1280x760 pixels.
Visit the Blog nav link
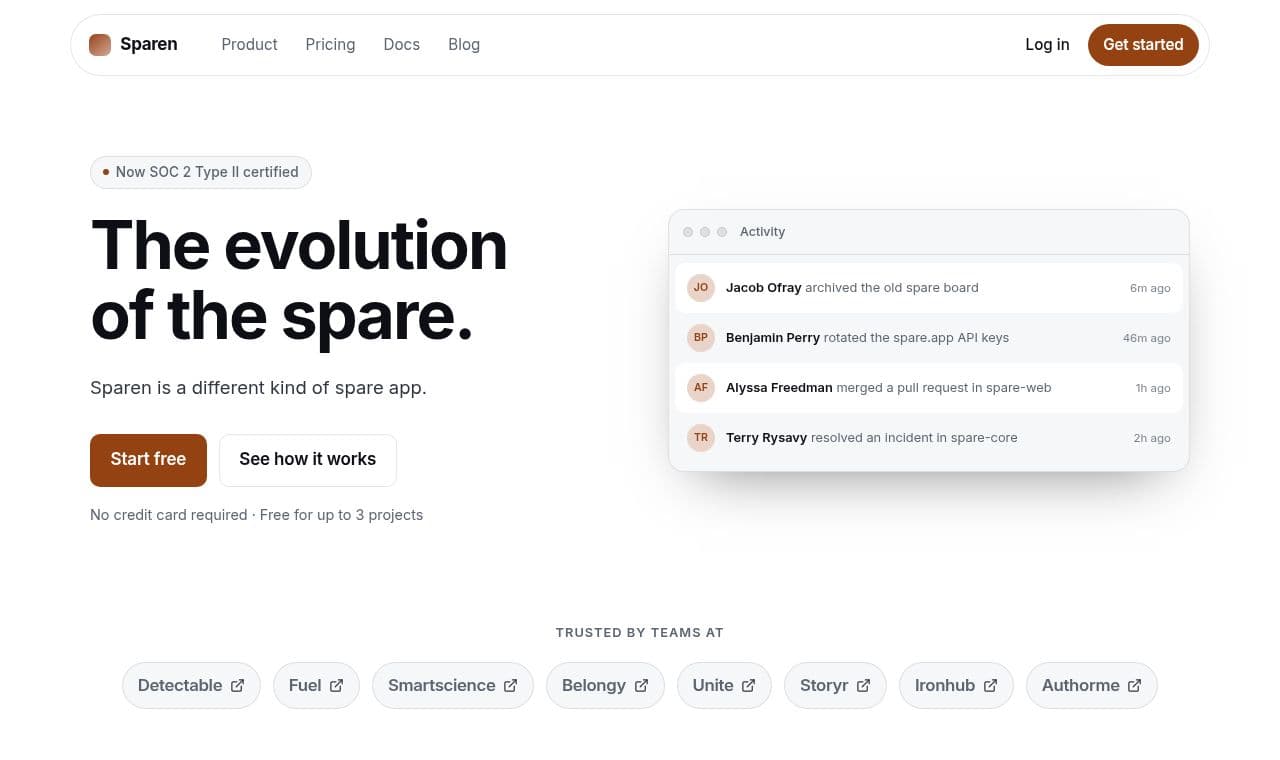coord(464,45)
